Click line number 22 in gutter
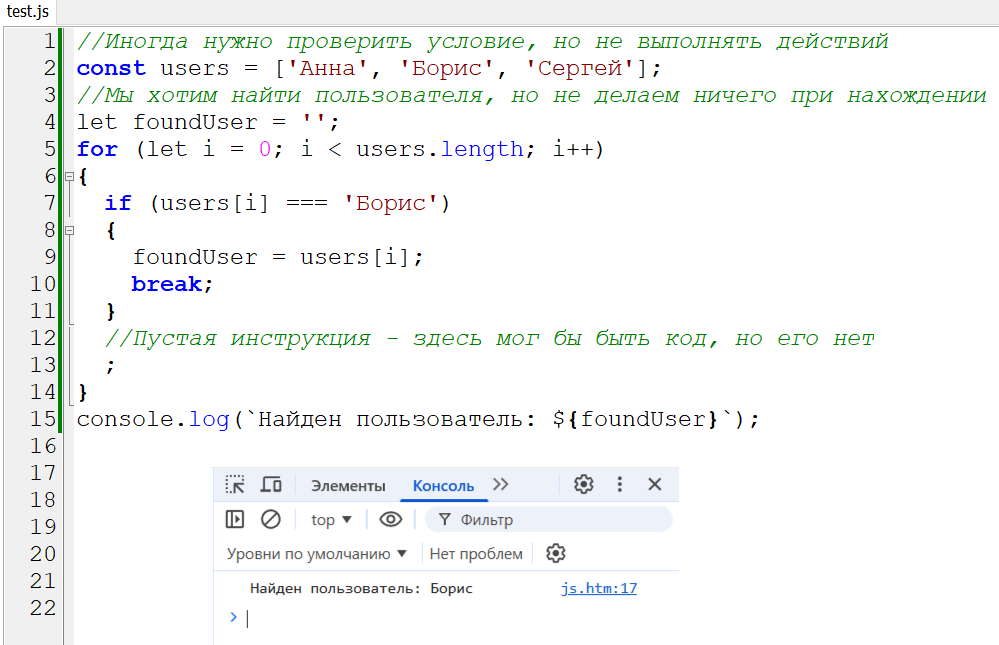Image resolution: width=999 pixels, height=645 pixels. tap(43, 608)
